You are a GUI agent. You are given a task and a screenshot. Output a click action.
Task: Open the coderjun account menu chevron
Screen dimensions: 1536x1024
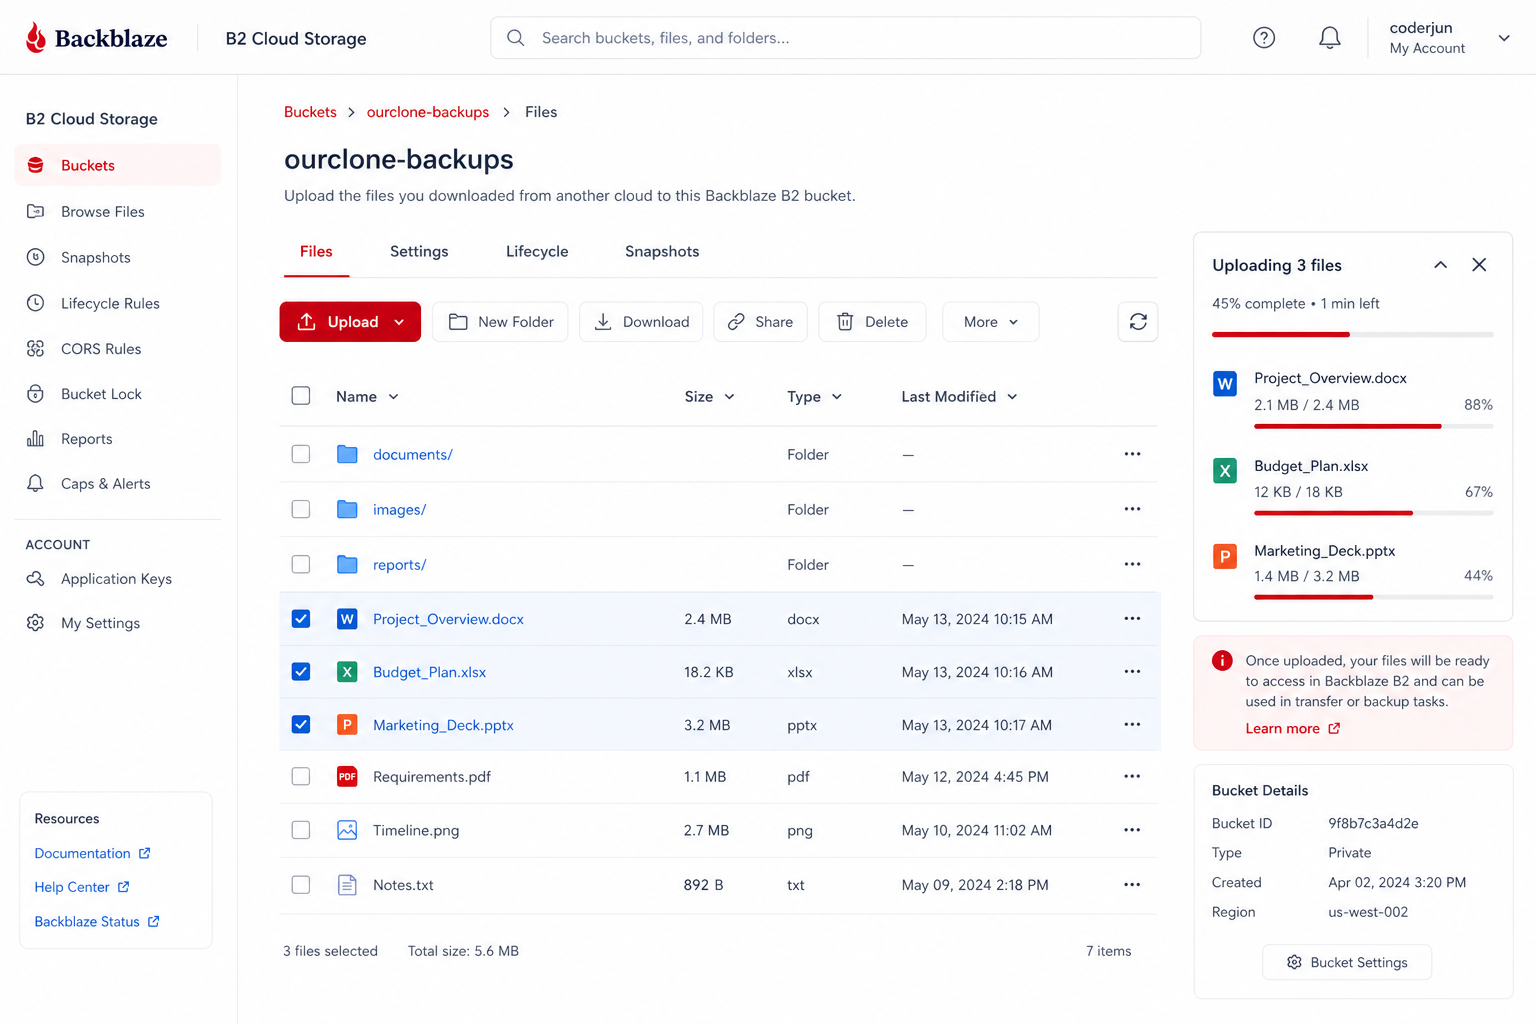coord(1504,38)
